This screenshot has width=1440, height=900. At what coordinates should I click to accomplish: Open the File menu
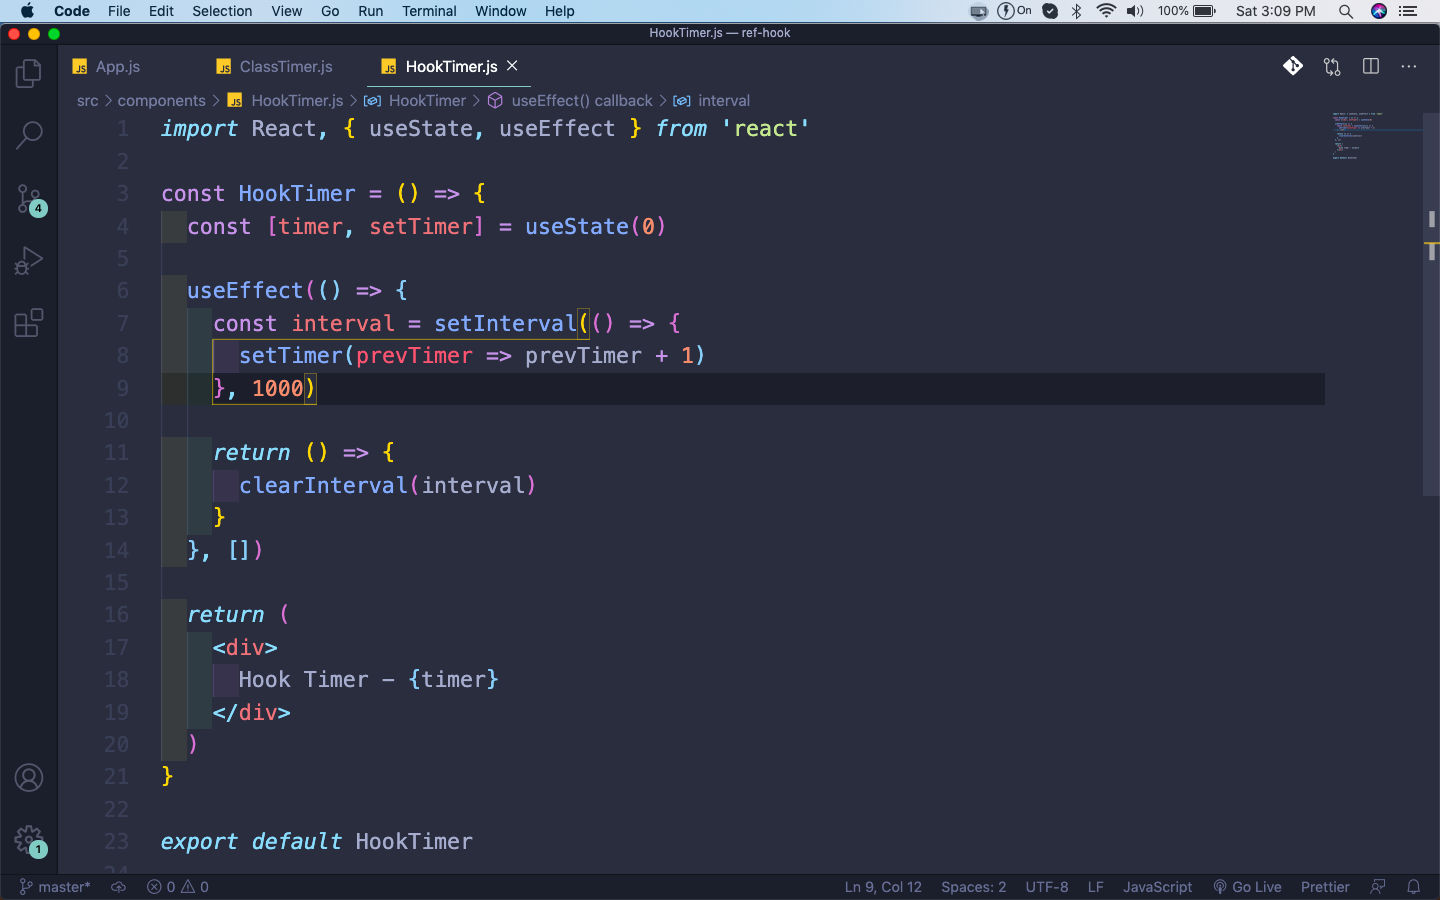[x=119, y=11]
